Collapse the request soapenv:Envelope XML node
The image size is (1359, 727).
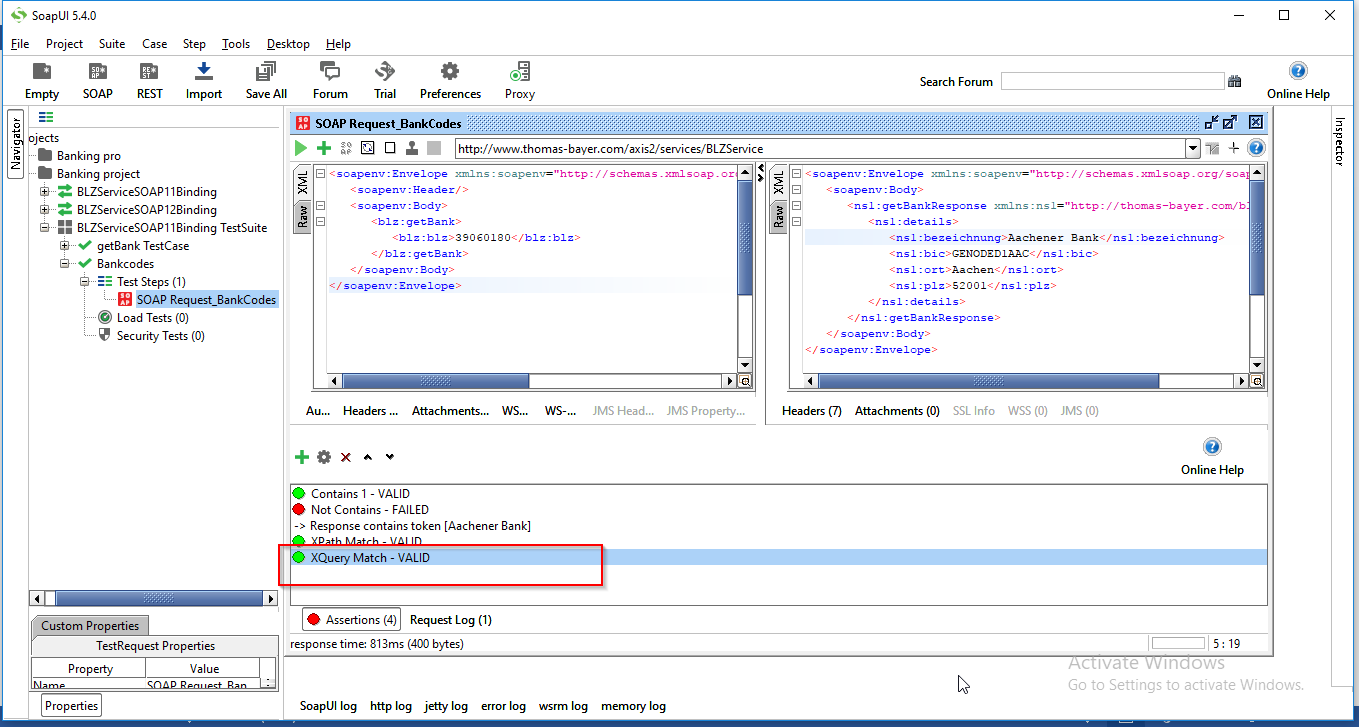(x=320, y=174)
